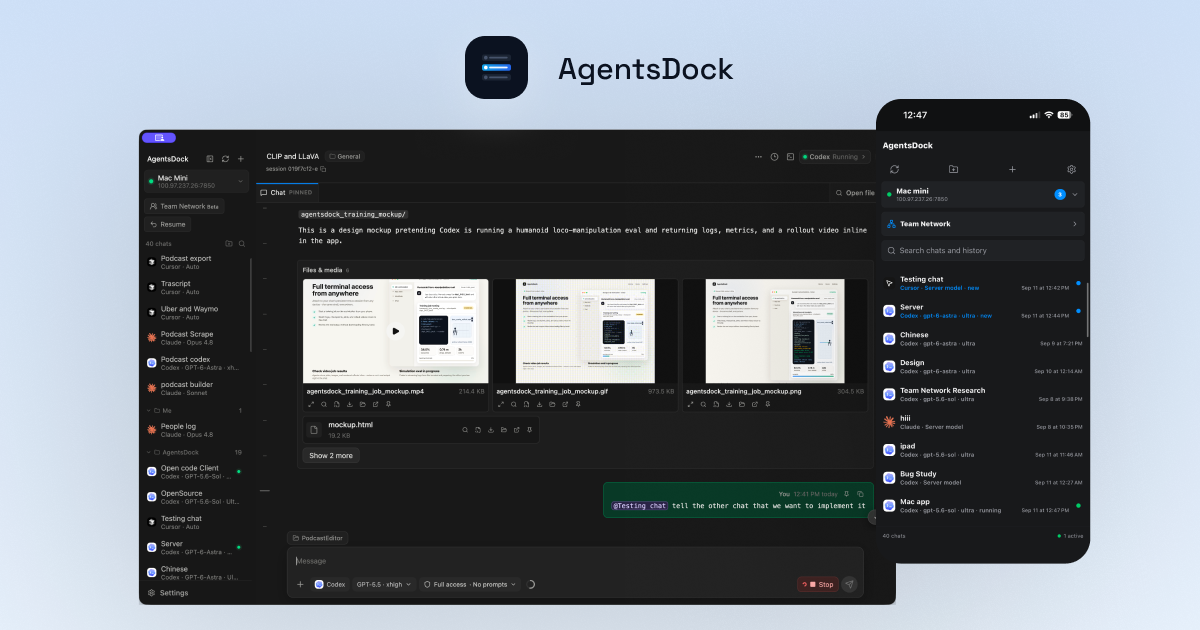Open the Design chat on phone
Screen dimensions: 1200x630
[x=983, y=367]
